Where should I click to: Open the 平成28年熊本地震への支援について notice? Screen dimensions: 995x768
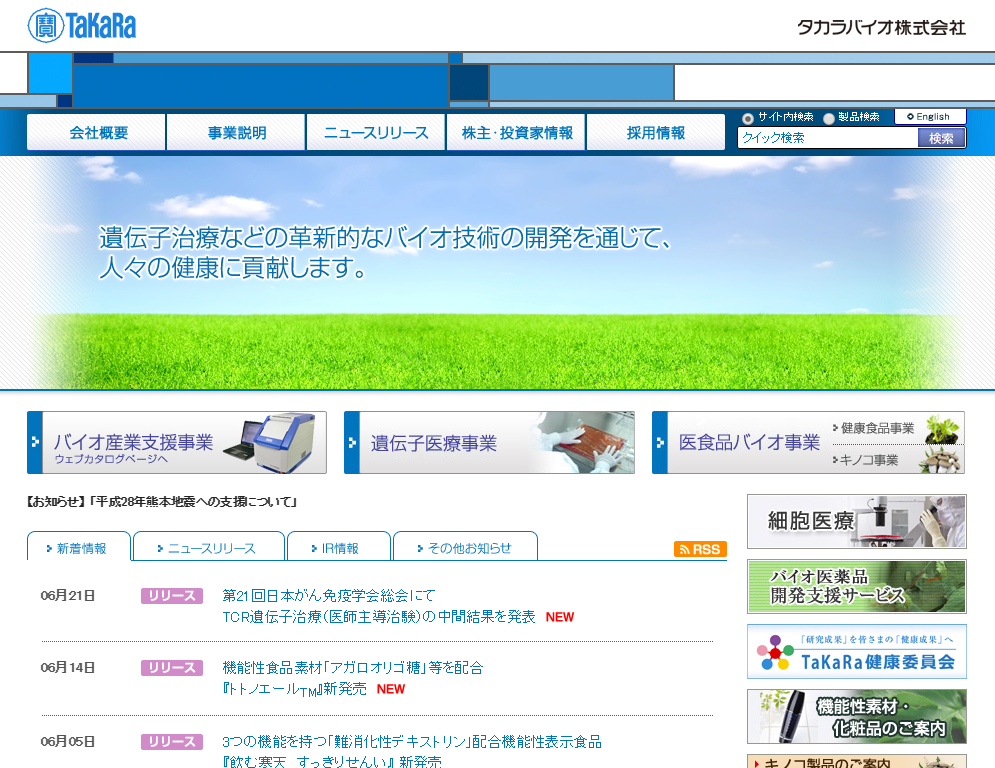click(162, 502)
